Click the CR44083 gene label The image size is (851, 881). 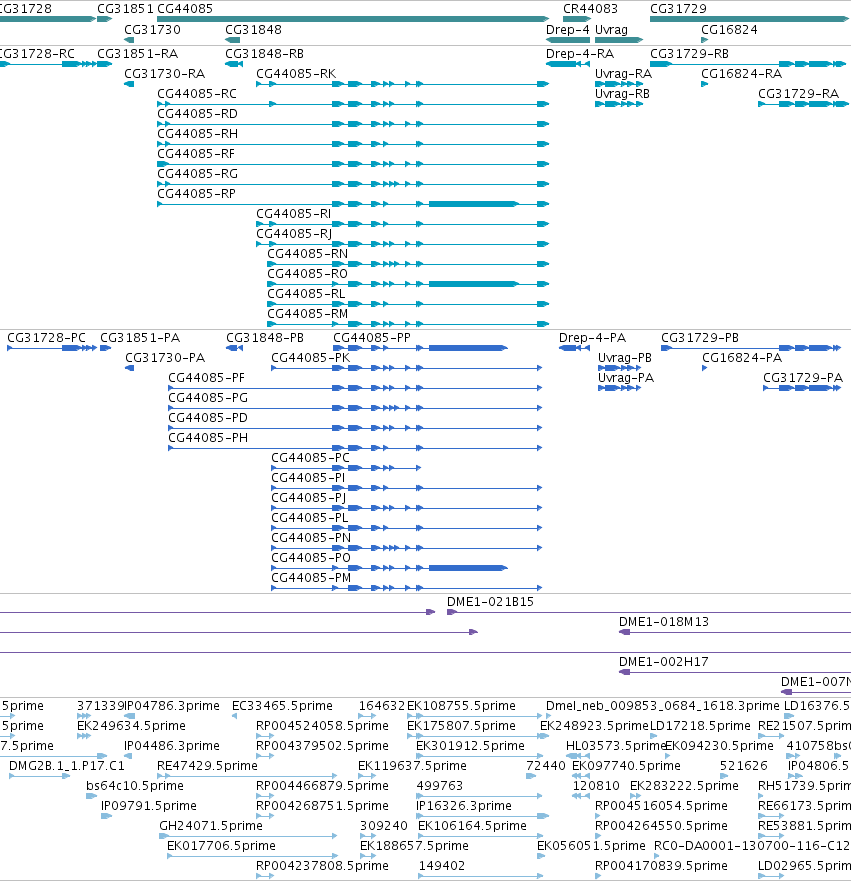[590, 9]
